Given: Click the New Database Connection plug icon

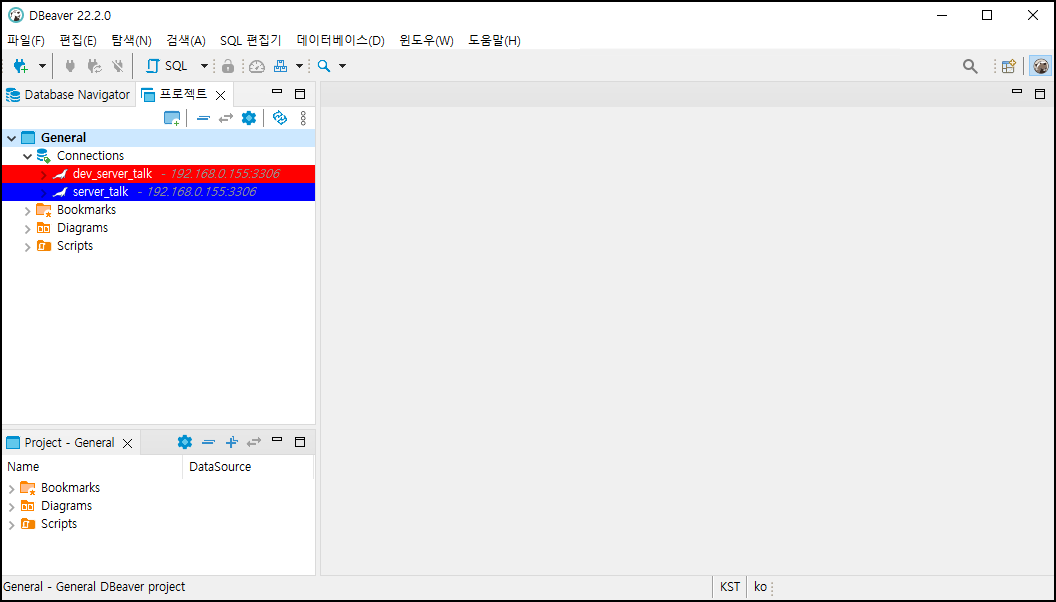Looking at the screenshot, I should (21, 66).
